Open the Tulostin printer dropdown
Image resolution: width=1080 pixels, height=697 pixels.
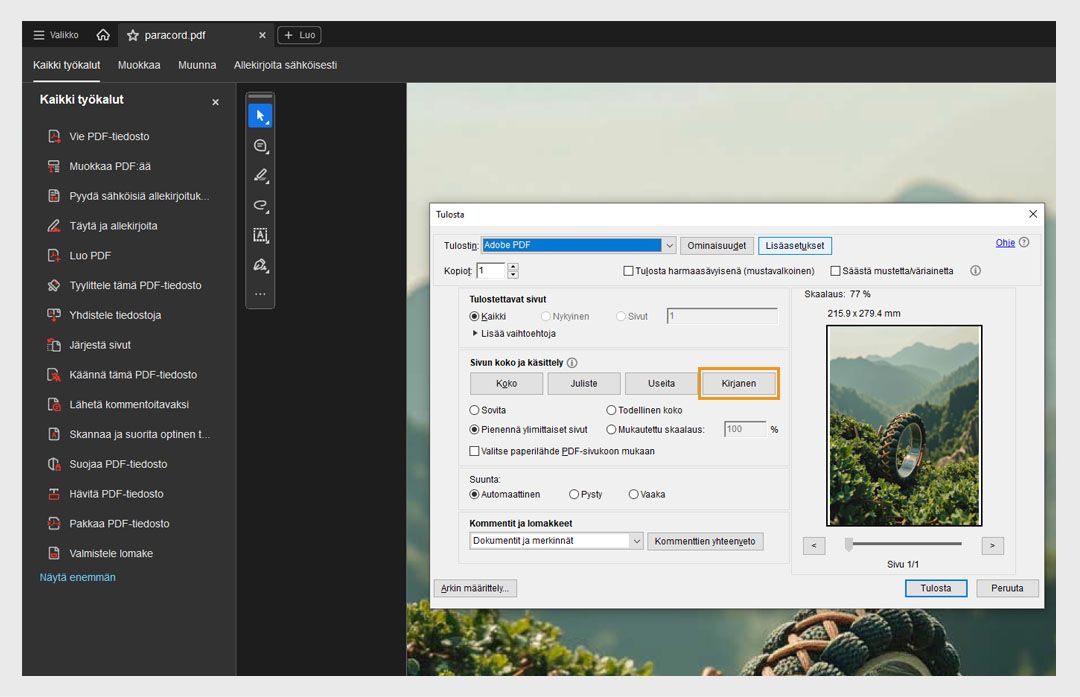[x=669, y=245]
